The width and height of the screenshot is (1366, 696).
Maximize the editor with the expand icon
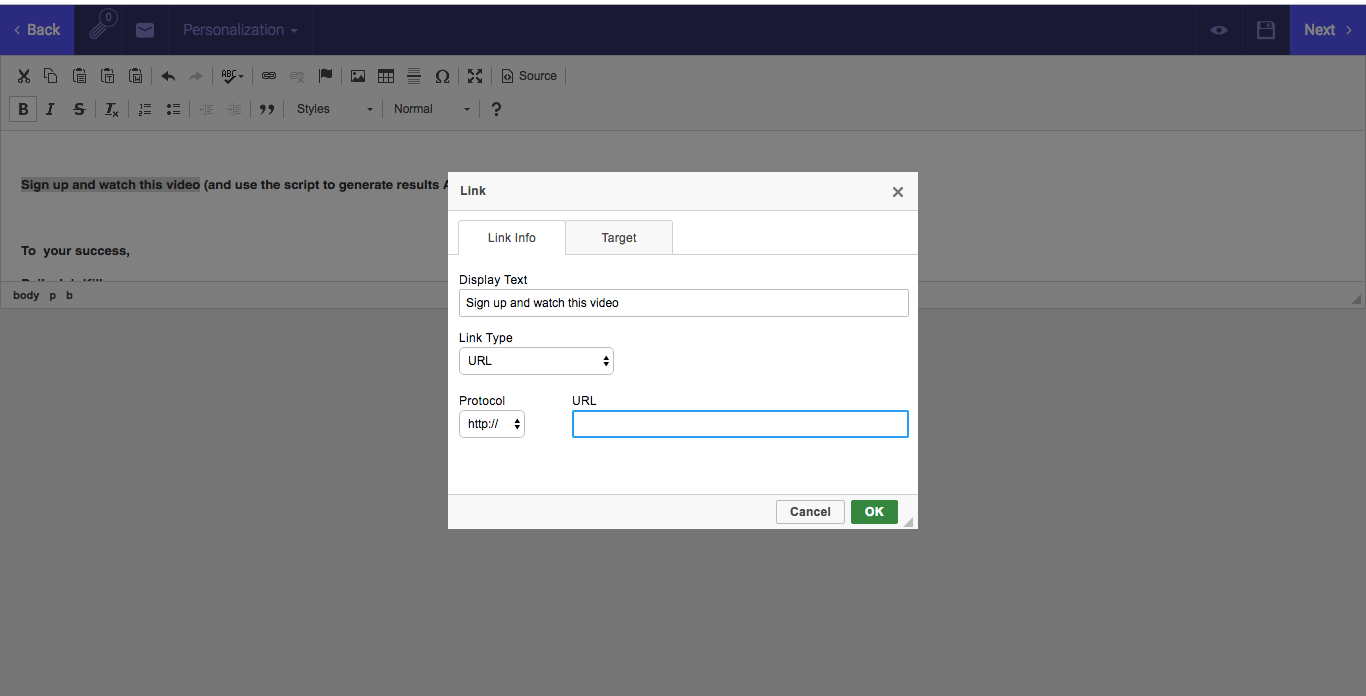click(x=475, y=76)
